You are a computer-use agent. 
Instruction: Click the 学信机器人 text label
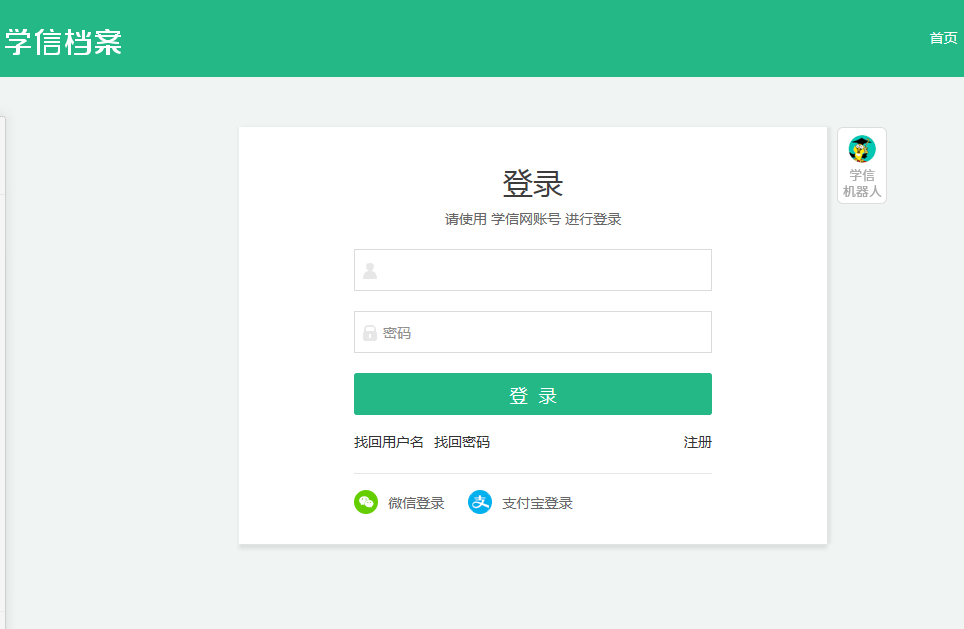[x=861, y=183]
